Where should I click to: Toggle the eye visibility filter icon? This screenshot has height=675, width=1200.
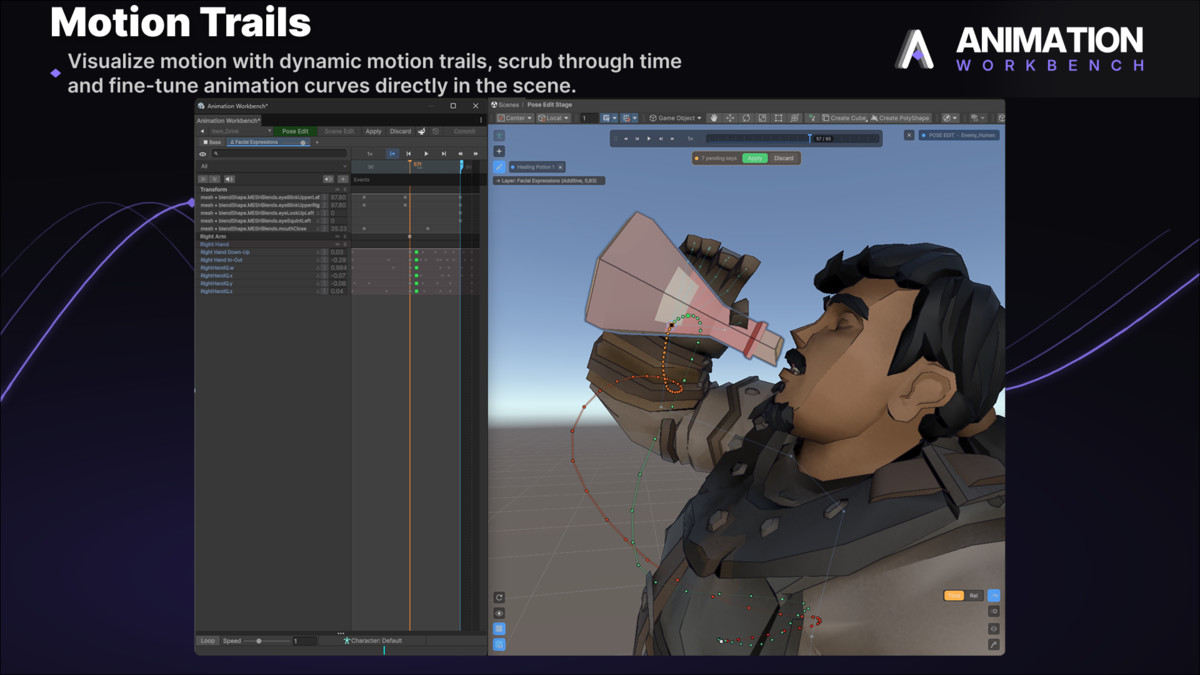(203, 154)
